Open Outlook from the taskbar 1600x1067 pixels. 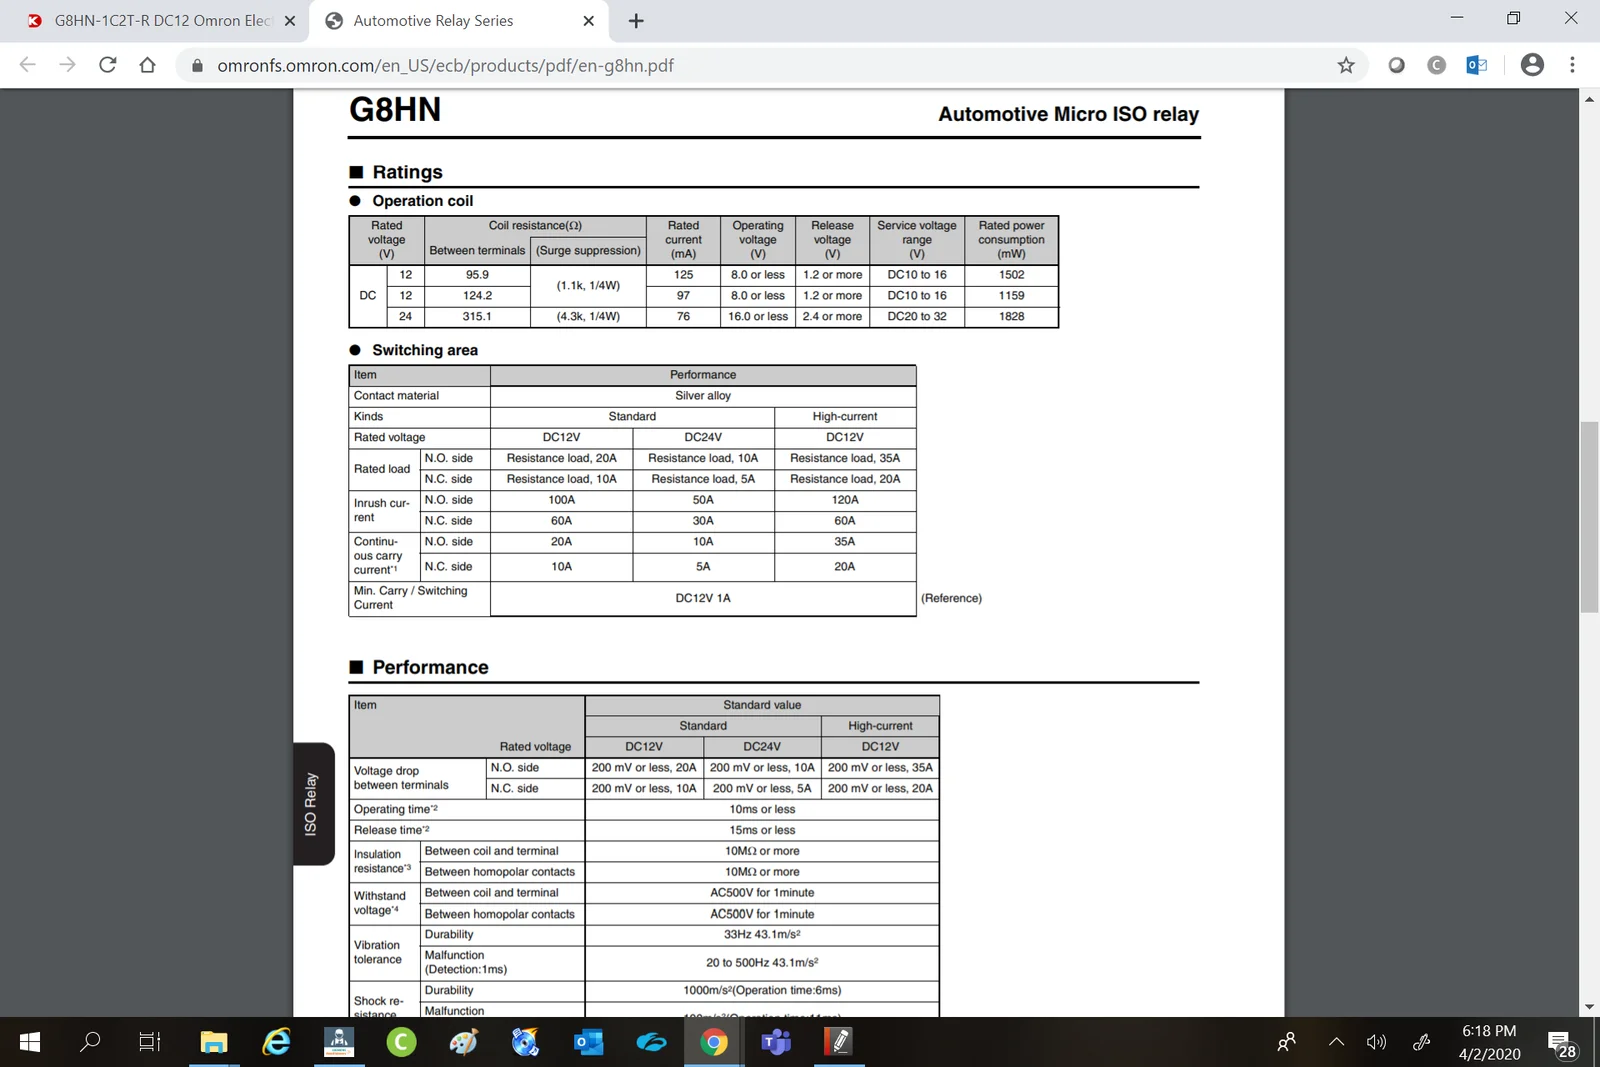[588, 1042]
